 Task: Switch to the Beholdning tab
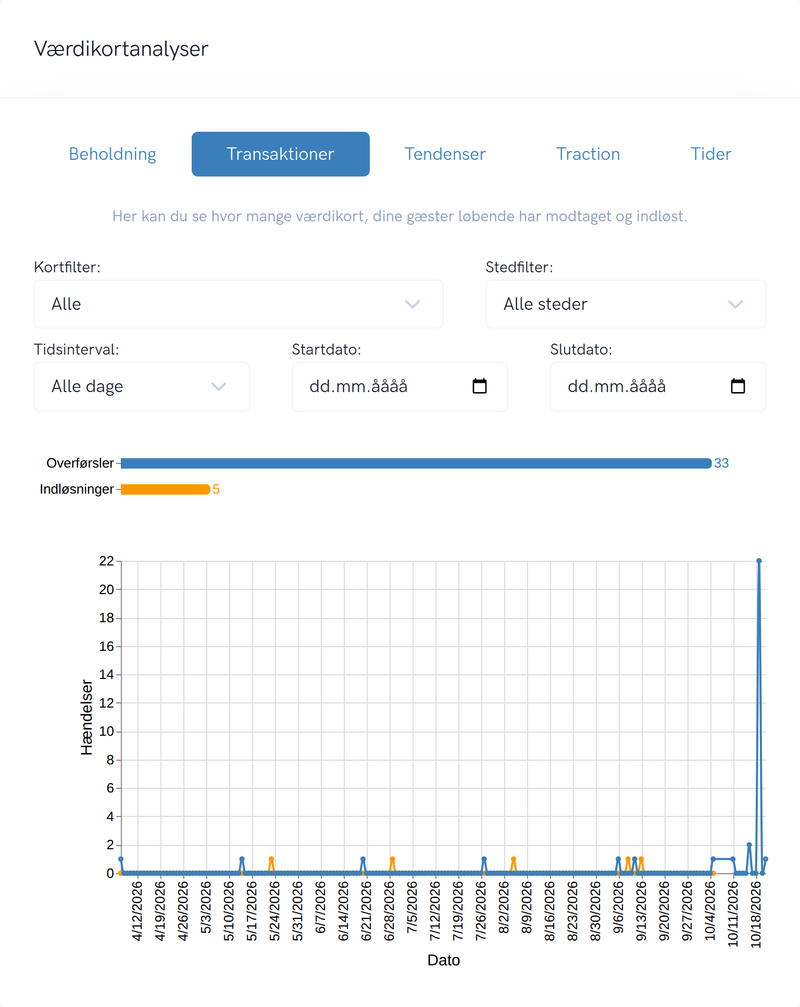112,154
